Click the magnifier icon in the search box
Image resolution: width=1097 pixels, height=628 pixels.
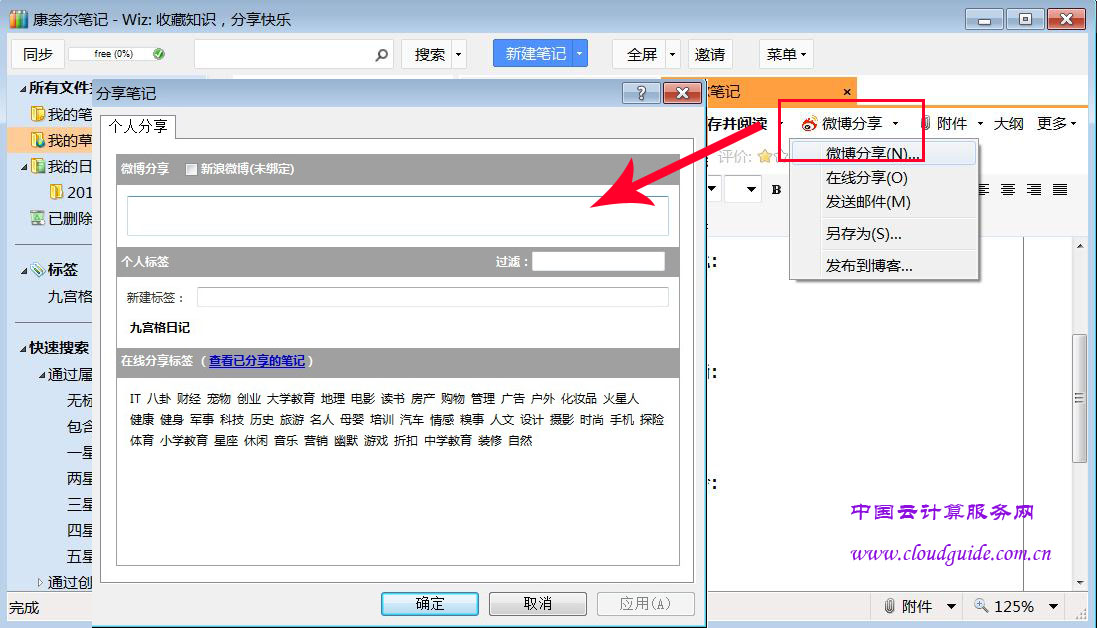click(381, 55)
